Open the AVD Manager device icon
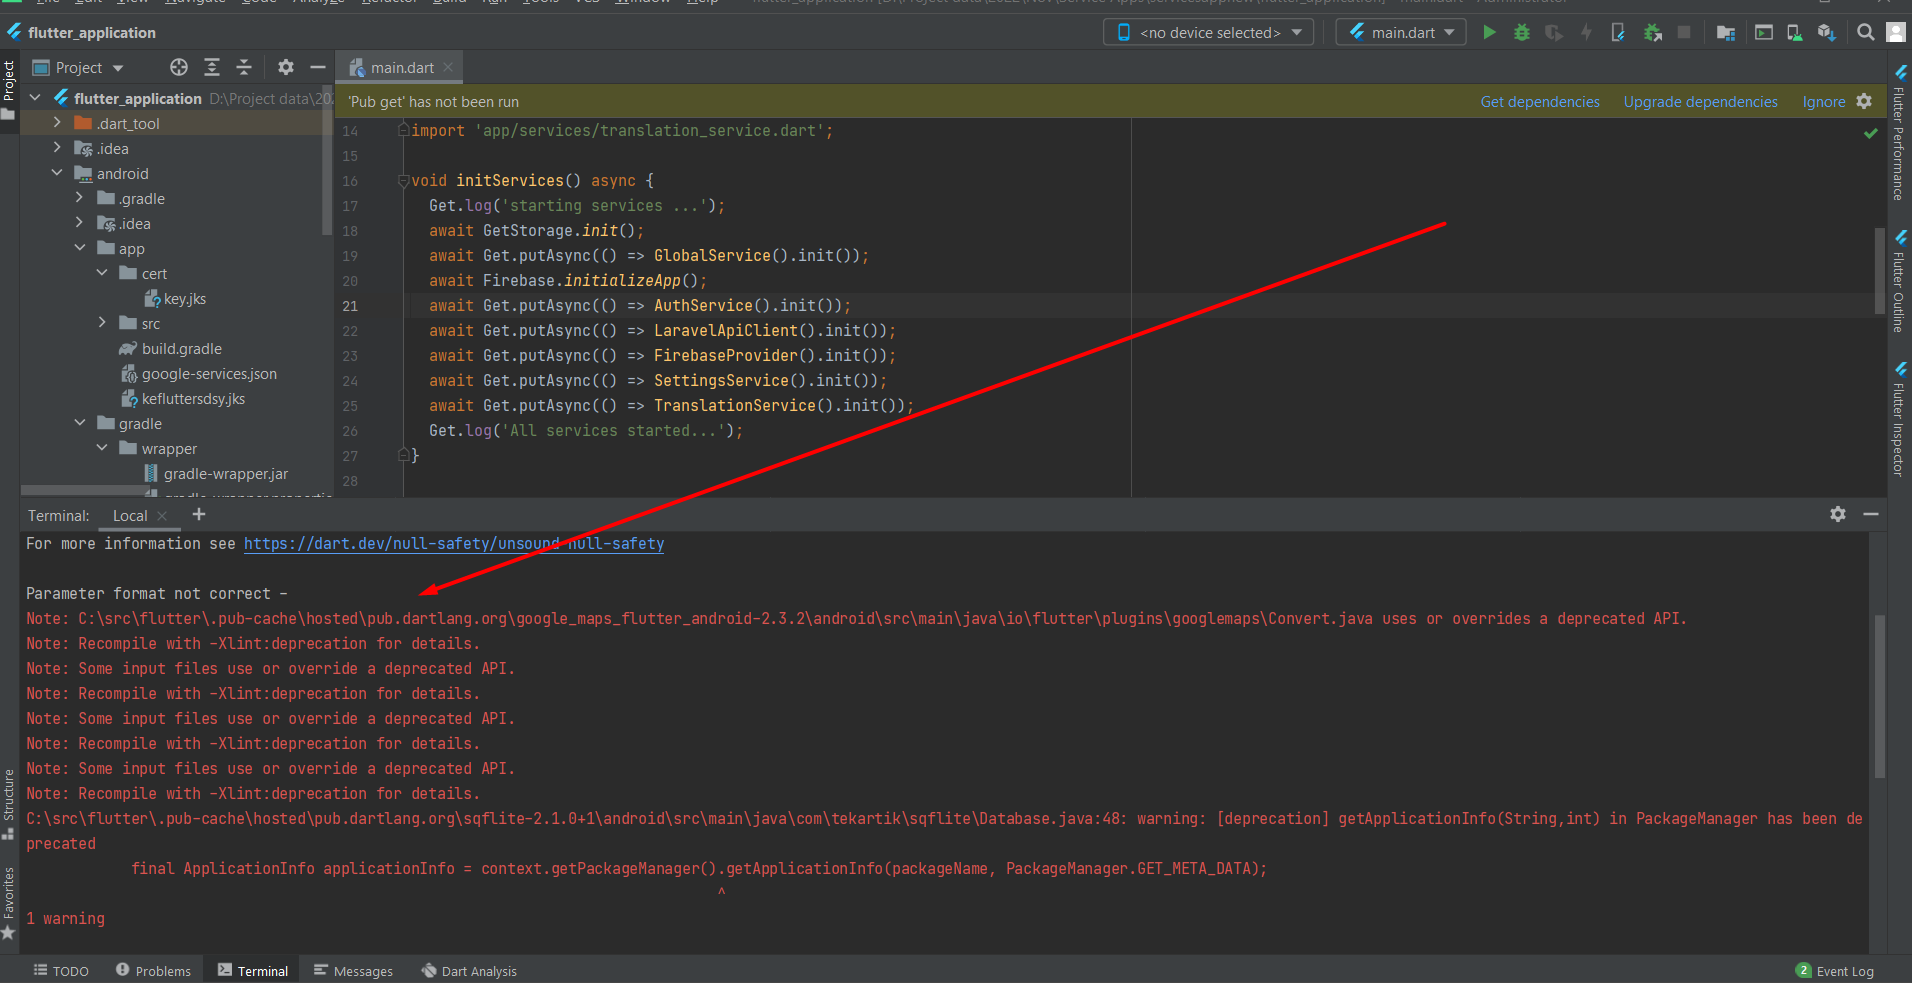The image size is (1912, 983). point(1795,32)
